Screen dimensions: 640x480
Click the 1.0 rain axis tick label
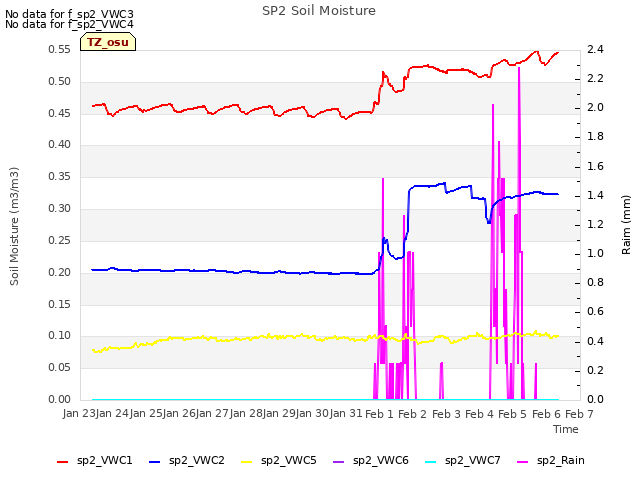(595, 254)
